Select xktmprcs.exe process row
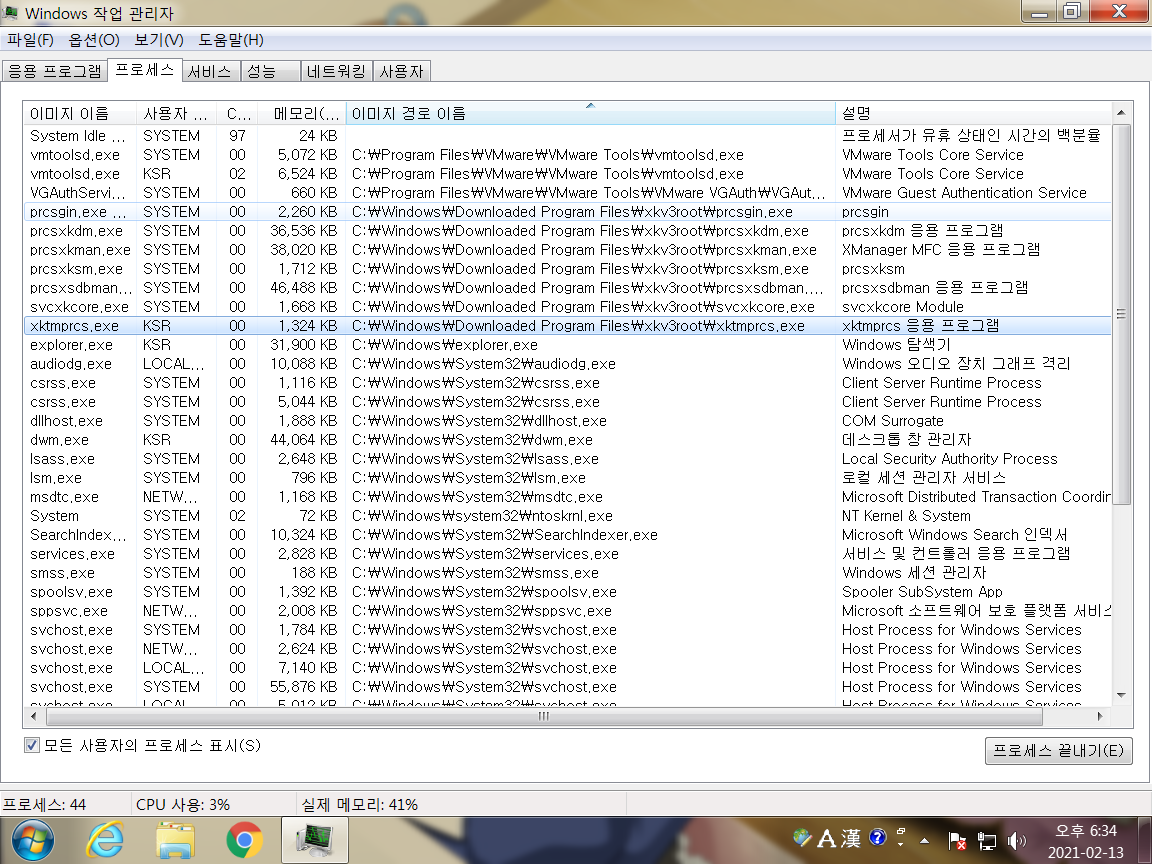 click(567, 325)
